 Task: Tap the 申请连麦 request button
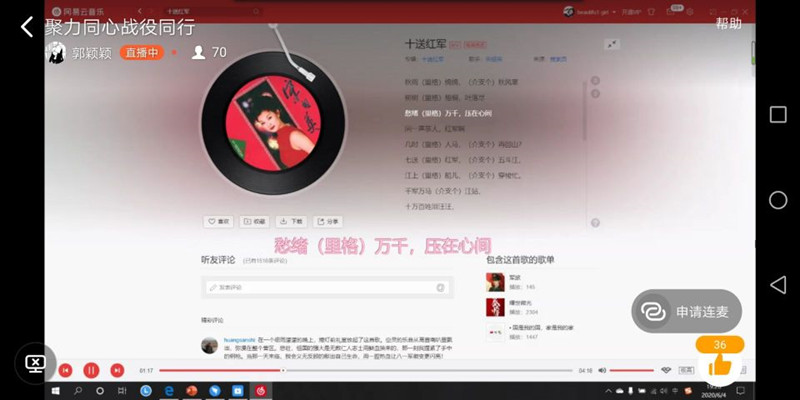(686, 311)
